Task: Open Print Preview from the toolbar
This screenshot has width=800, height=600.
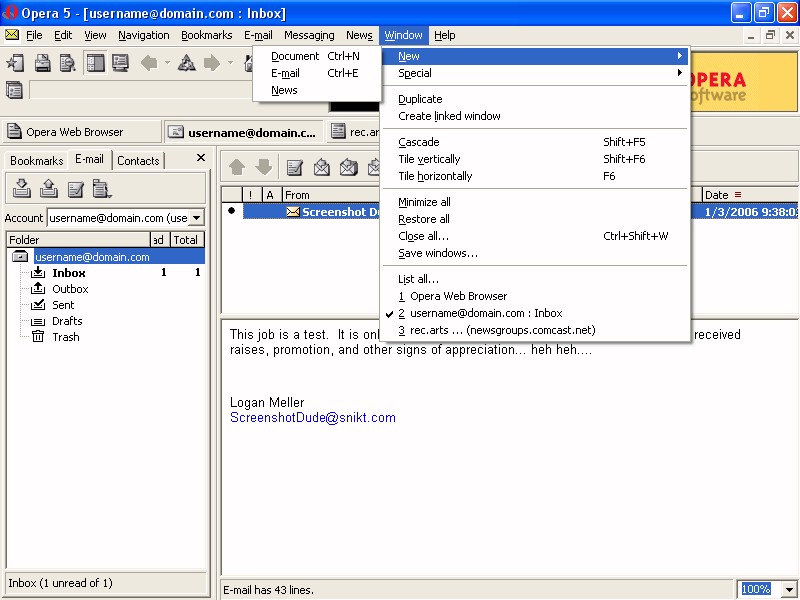Action: coord(68,63)
